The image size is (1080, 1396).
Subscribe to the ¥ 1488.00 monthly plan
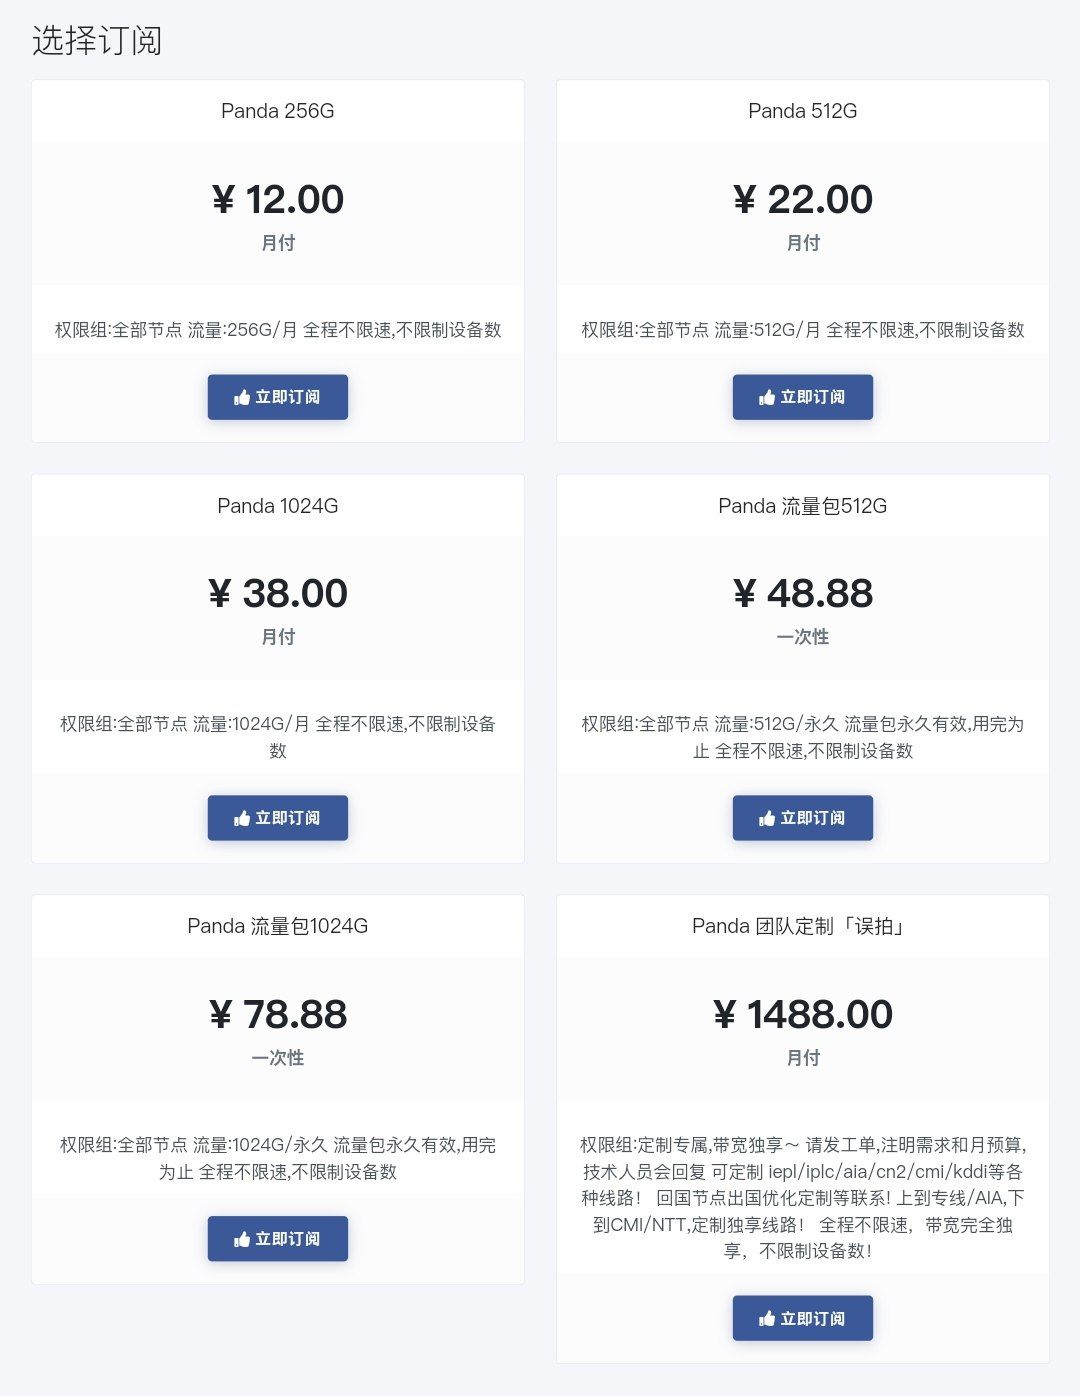(x=803, y=1318)
